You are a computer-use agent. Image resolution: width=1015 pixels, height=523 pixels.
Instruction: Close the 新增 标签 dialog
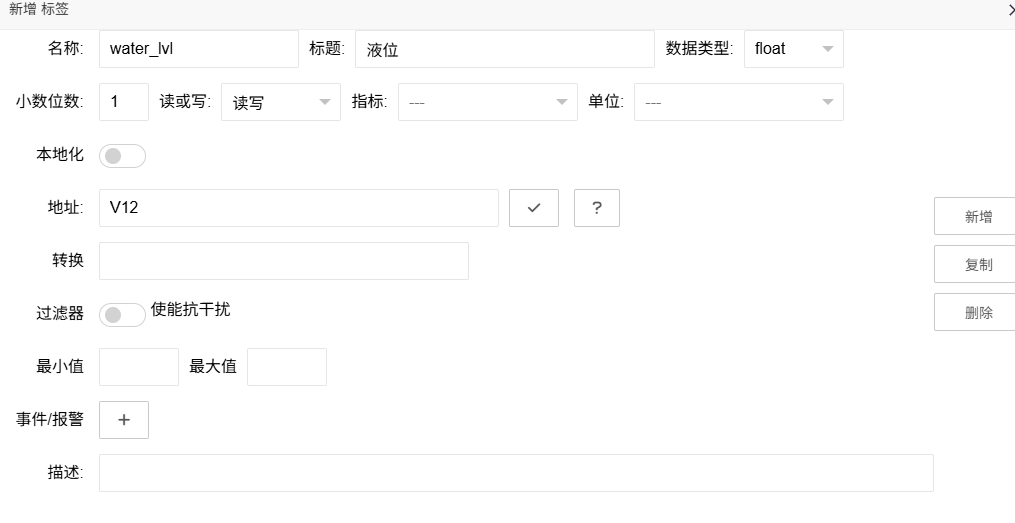[1010, 10]
